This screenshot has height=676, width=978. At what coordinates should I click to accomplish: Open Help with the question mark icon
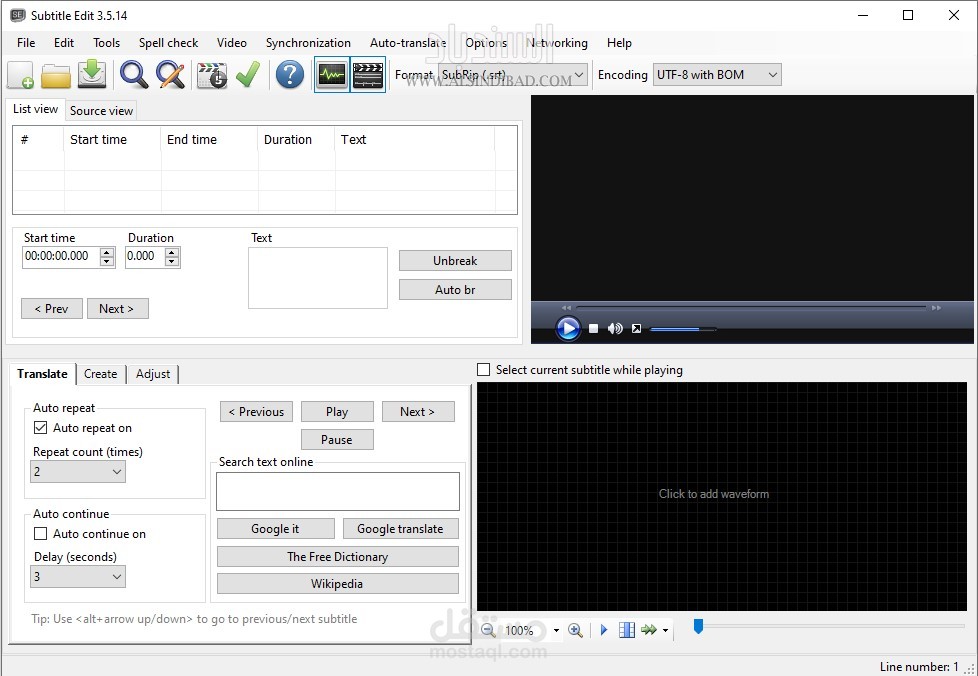pyautogui.click(x=289, y=75)
